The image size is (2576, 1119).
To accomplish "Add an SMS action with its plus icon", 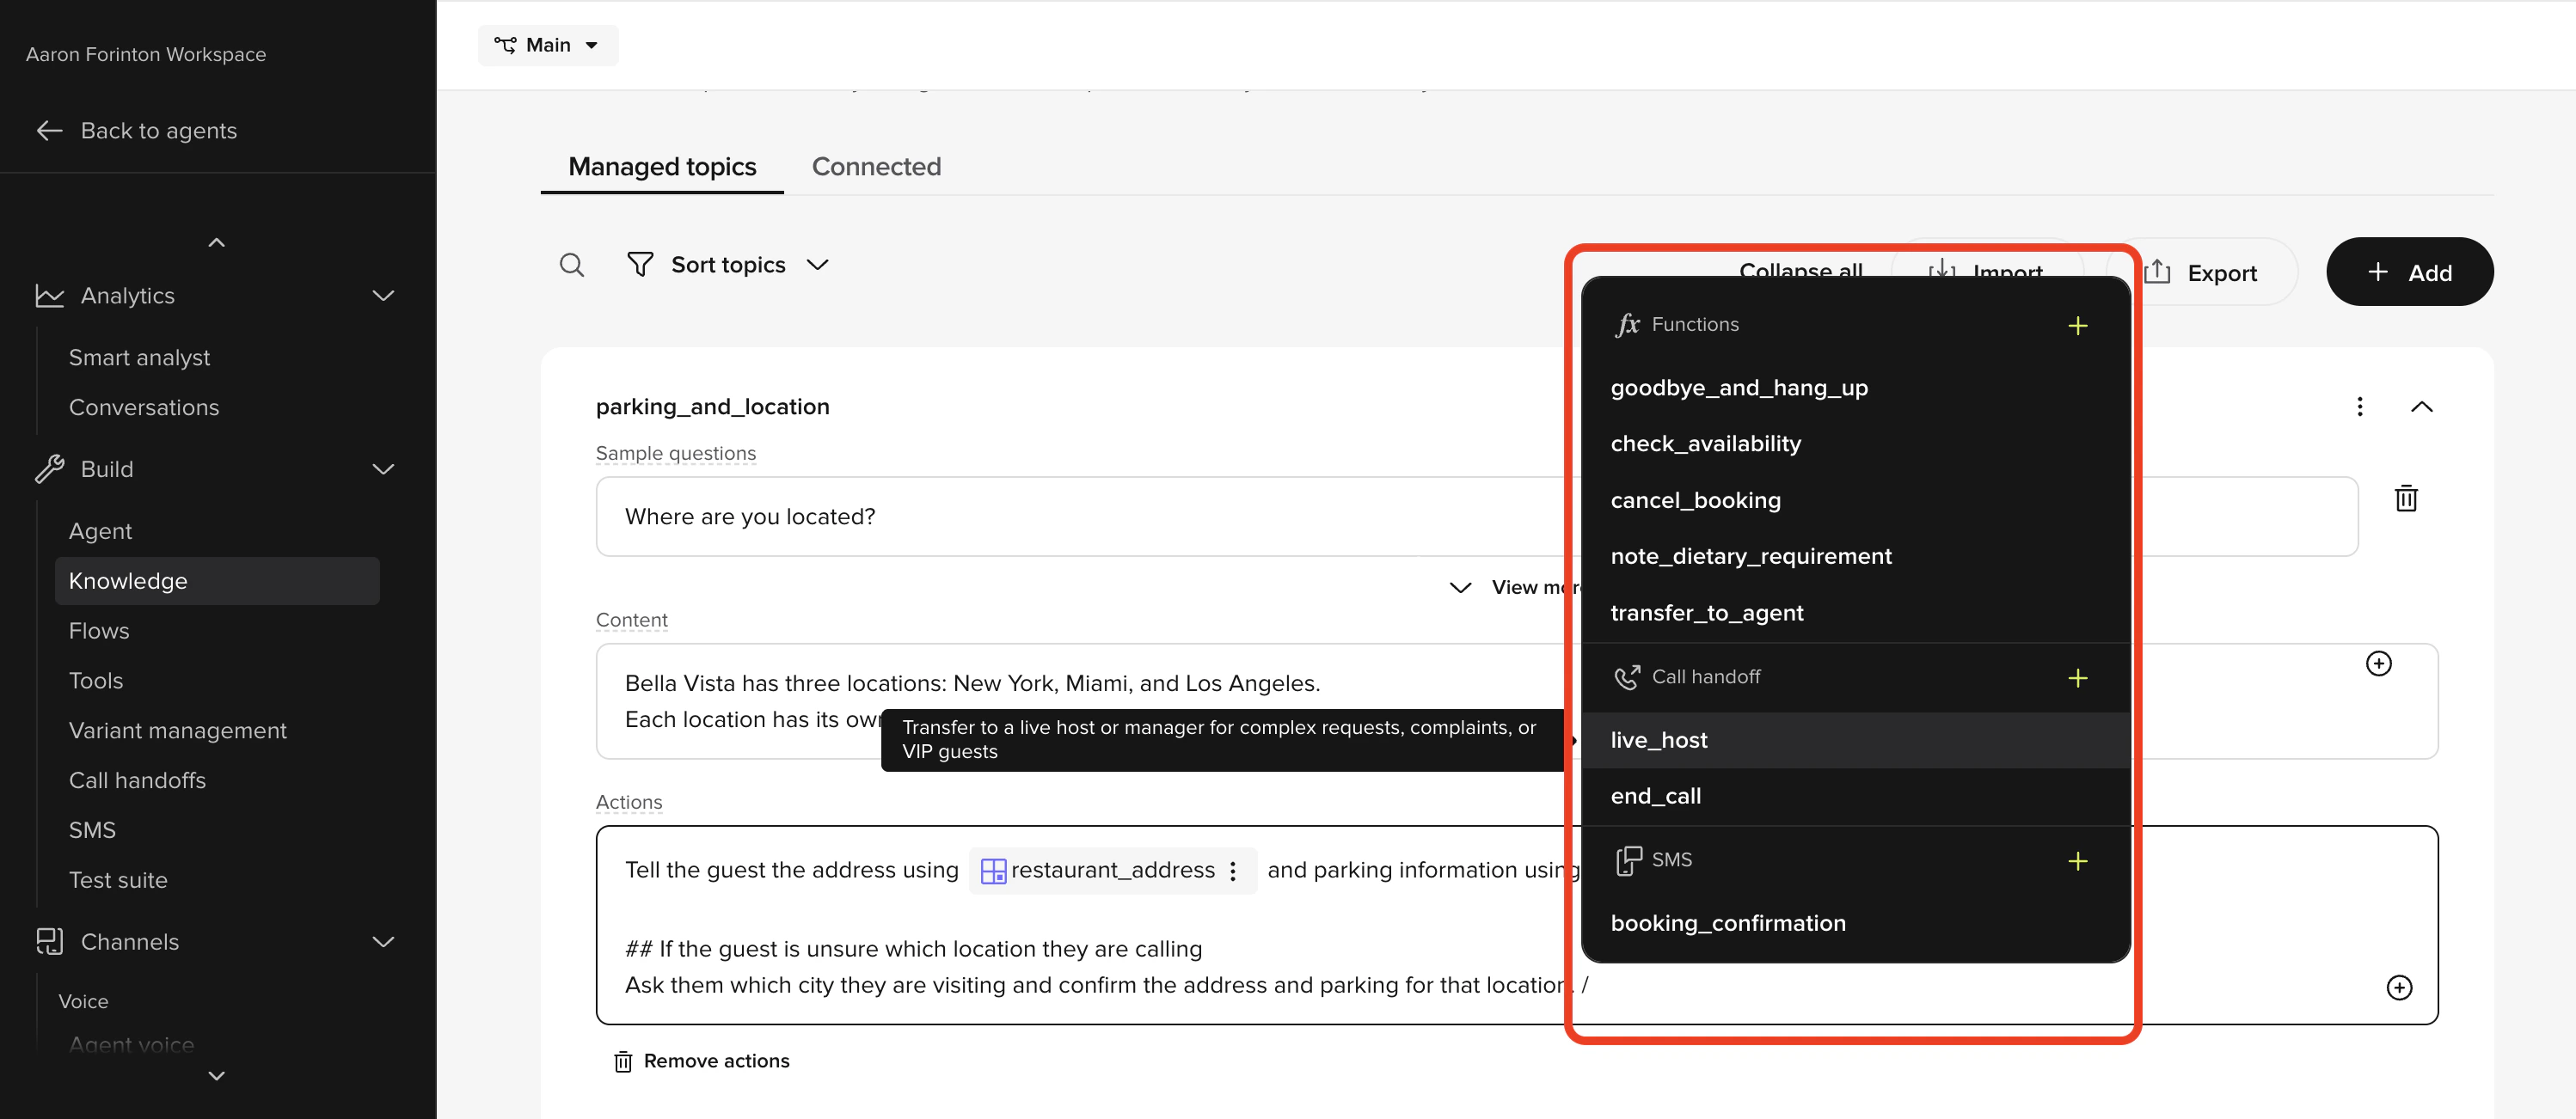I will 2078,860.
